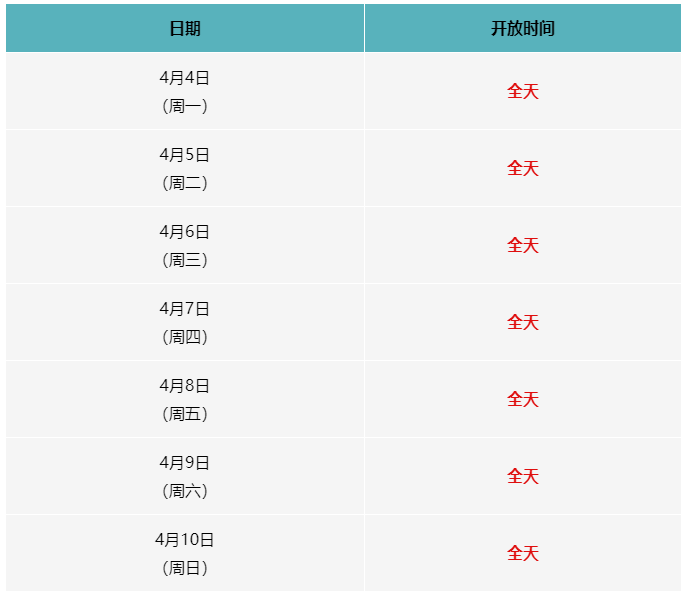Select the 4月6日 date text
The image size is (687, 598).
click(185, 232)
